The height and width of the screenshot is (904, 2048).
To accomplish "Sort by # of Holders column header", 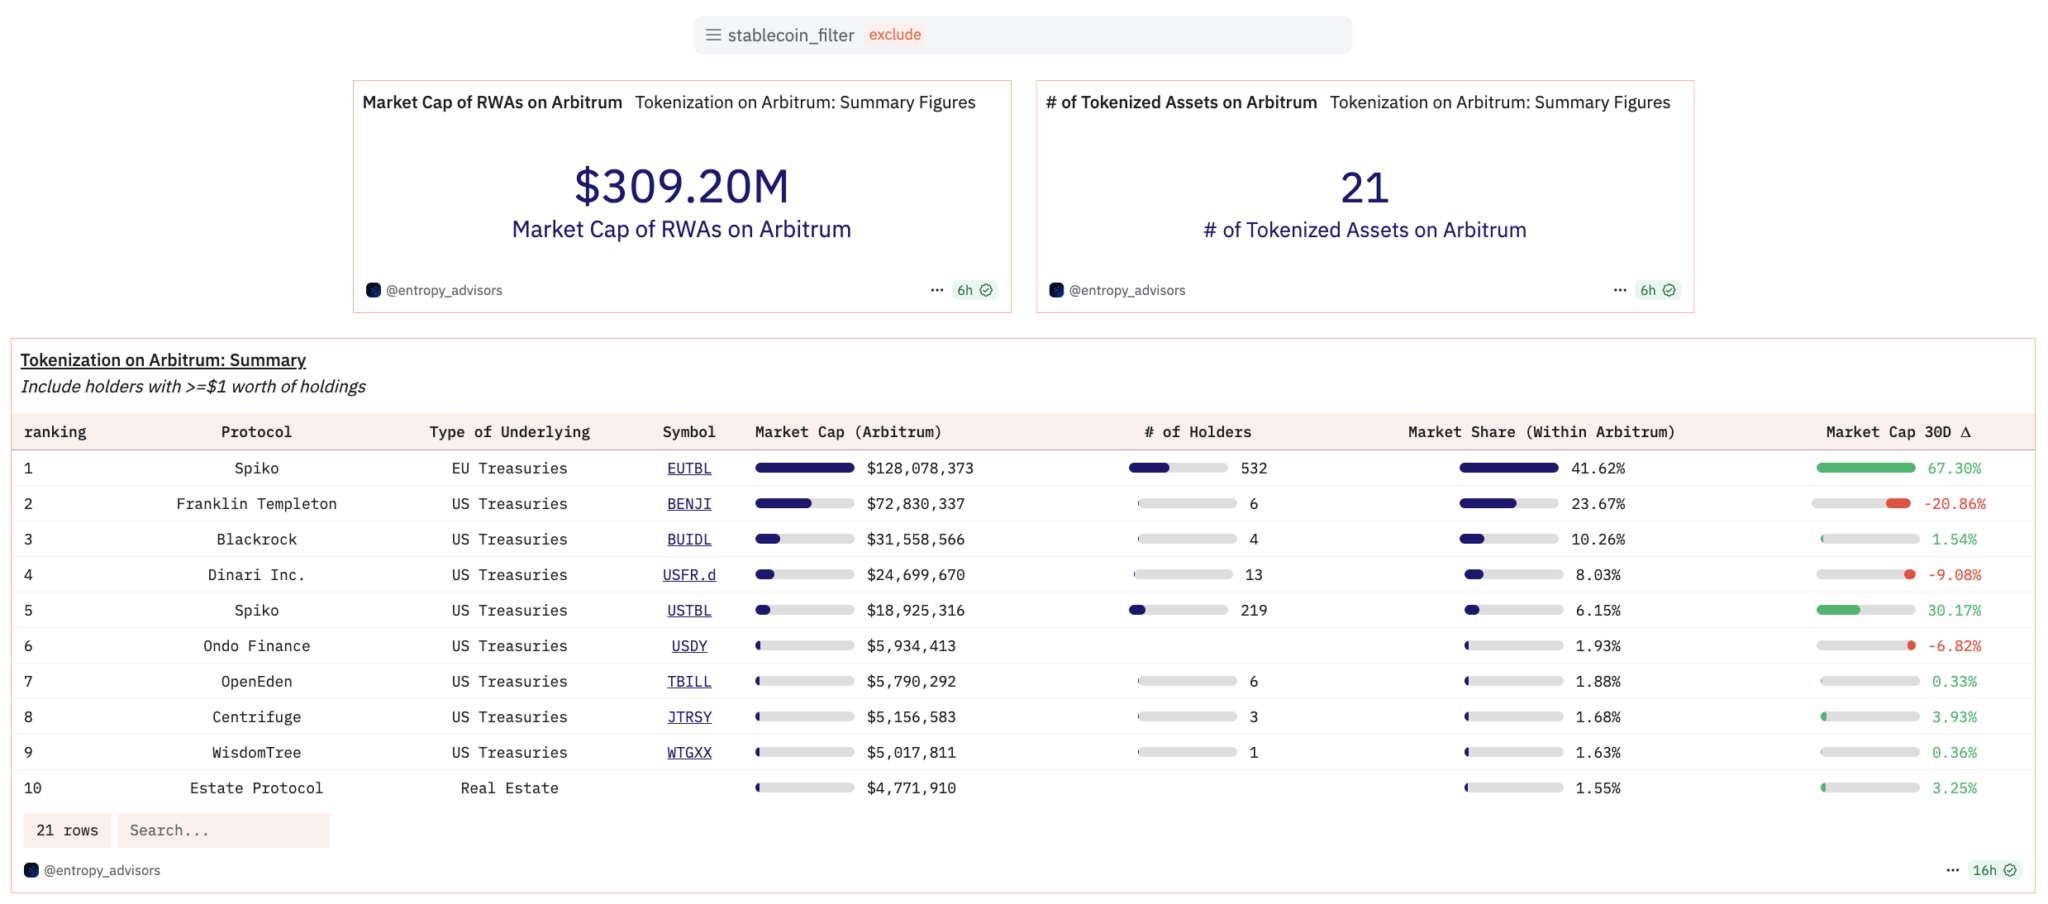I will coord(1197,432).
